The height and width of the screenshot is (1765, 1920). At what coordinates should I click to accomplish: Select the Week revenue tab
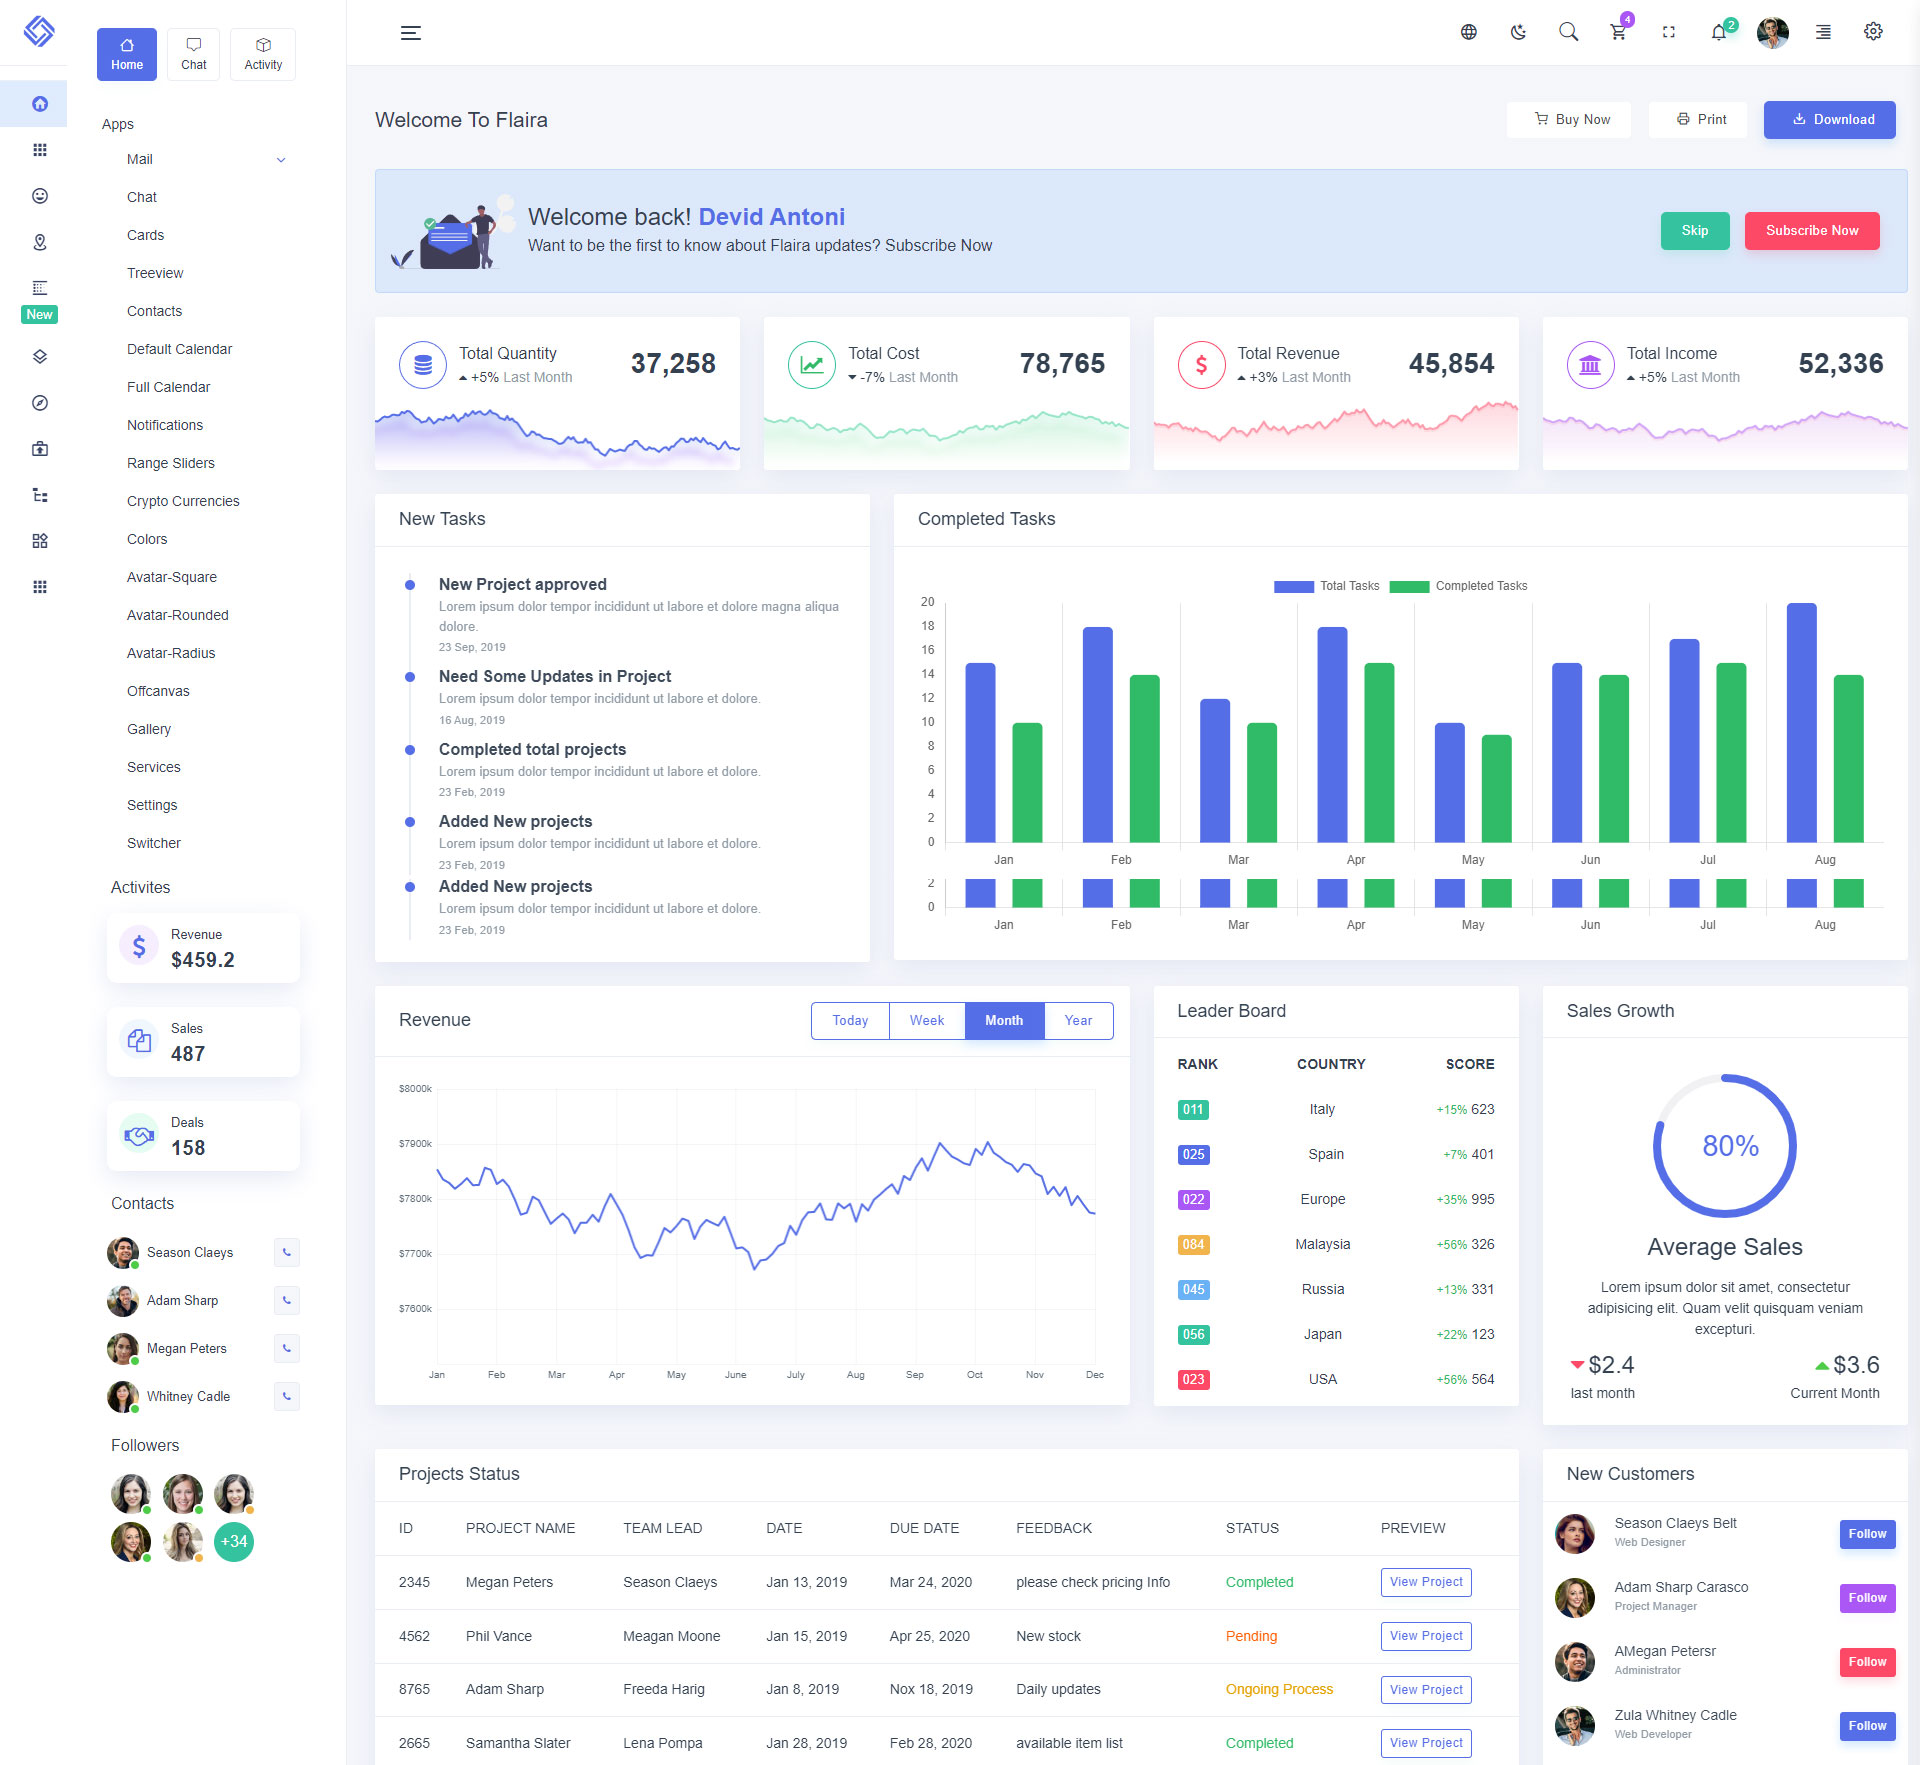click(926, 1020)
